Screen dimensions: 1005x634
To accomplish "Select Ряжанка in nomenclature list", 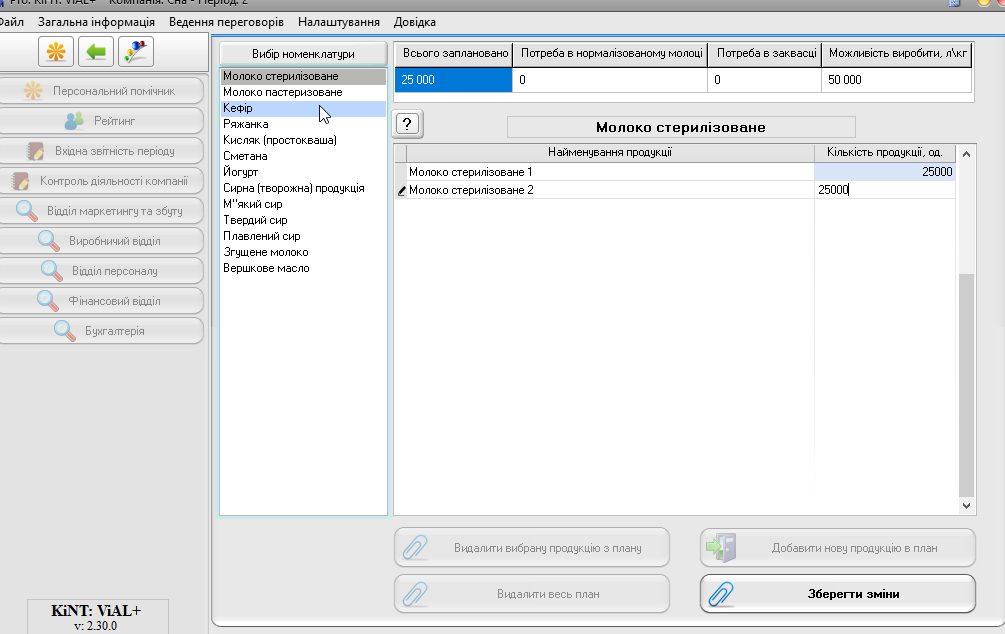I will coord(303,124).
